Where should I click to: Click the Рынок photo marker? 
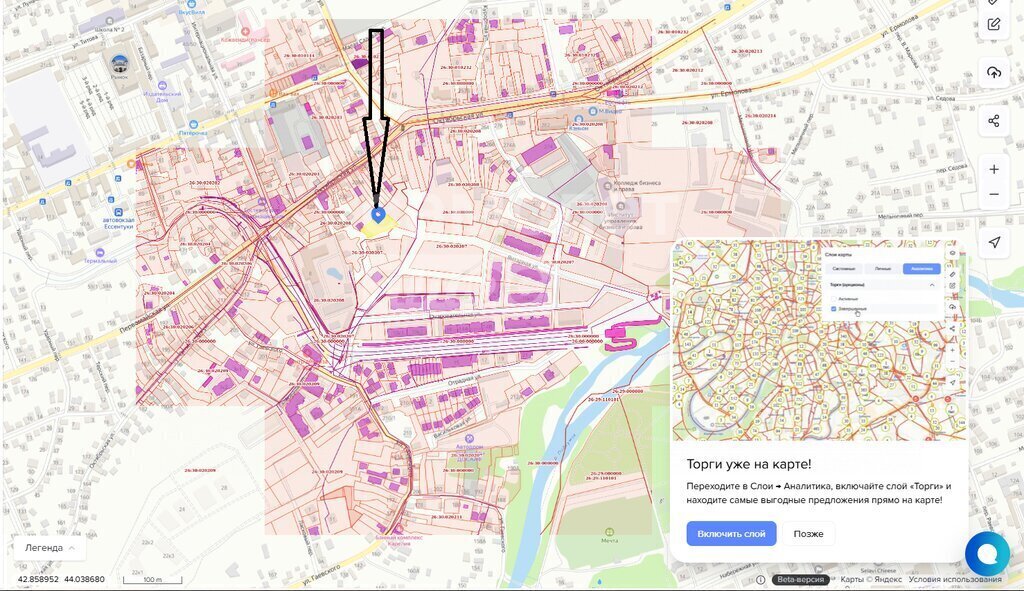point(120,63)
